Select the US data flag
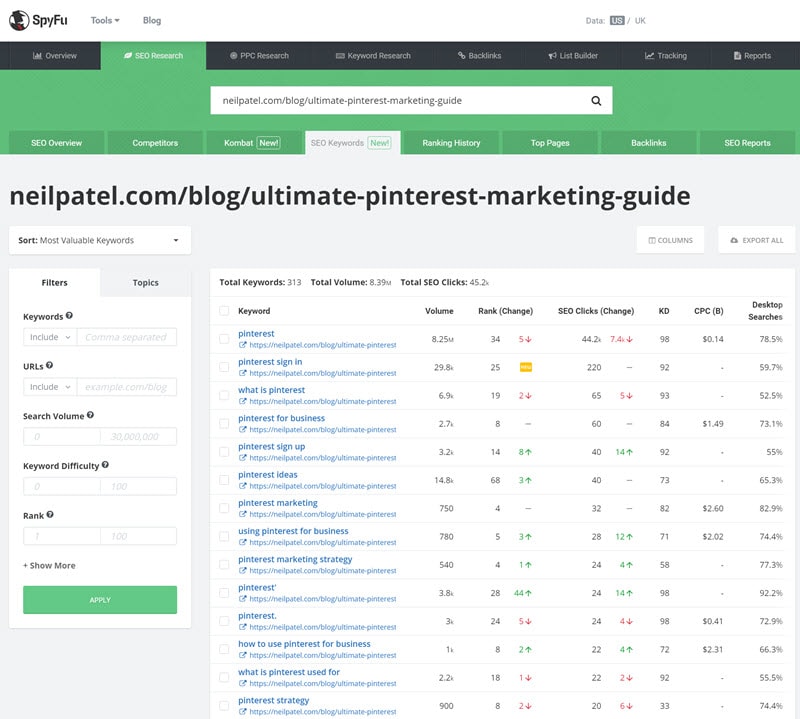 (617, 20)
